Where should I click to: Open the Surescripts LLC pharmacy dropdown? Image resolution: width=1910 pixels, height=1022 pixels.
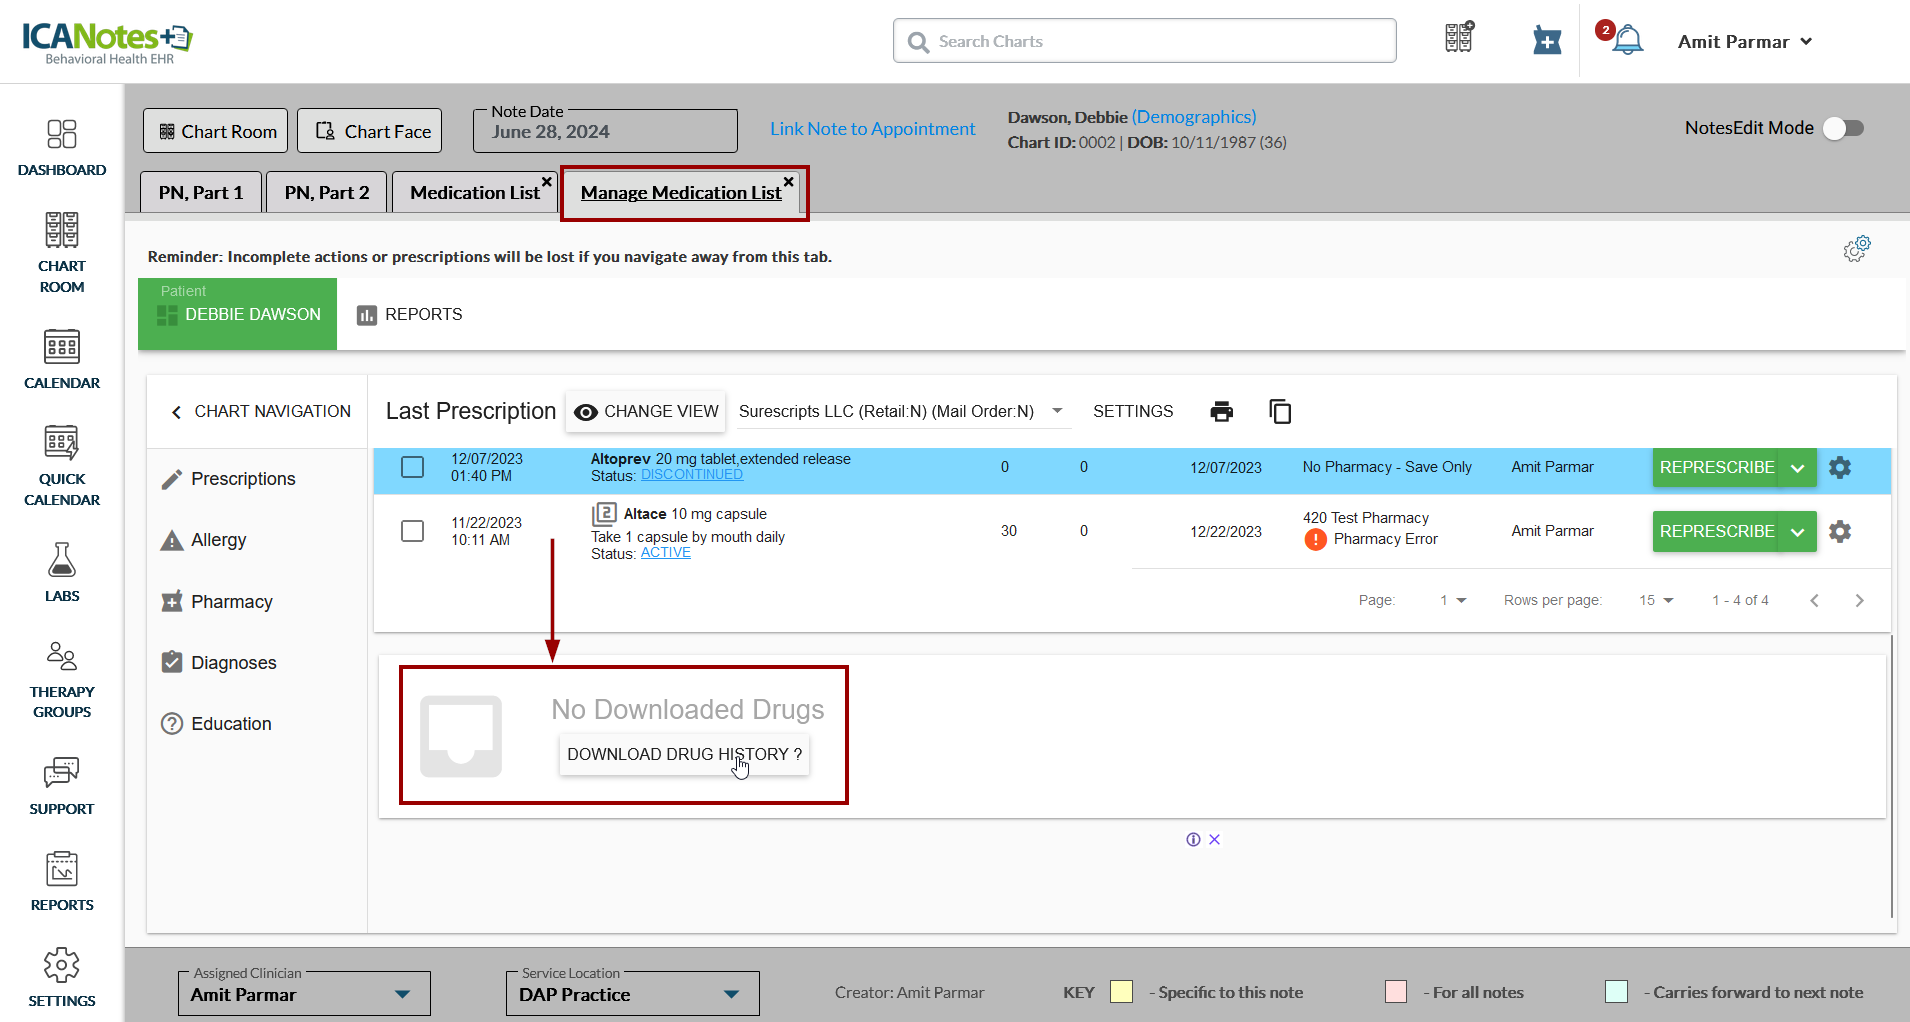pyautogui.click(x=1057, y=411)
